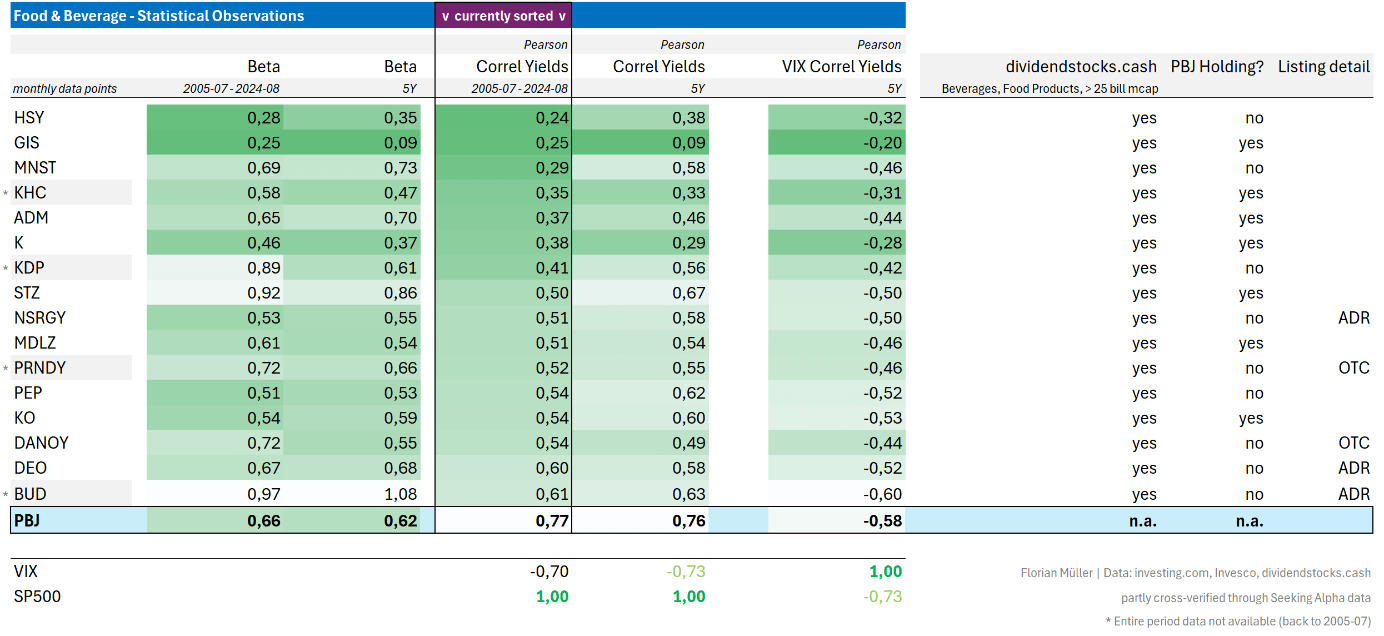This screenshot has width=1384, height=636.
Task: Click the 'Entire period data not available' footnote
Action: click(1239, 622)
